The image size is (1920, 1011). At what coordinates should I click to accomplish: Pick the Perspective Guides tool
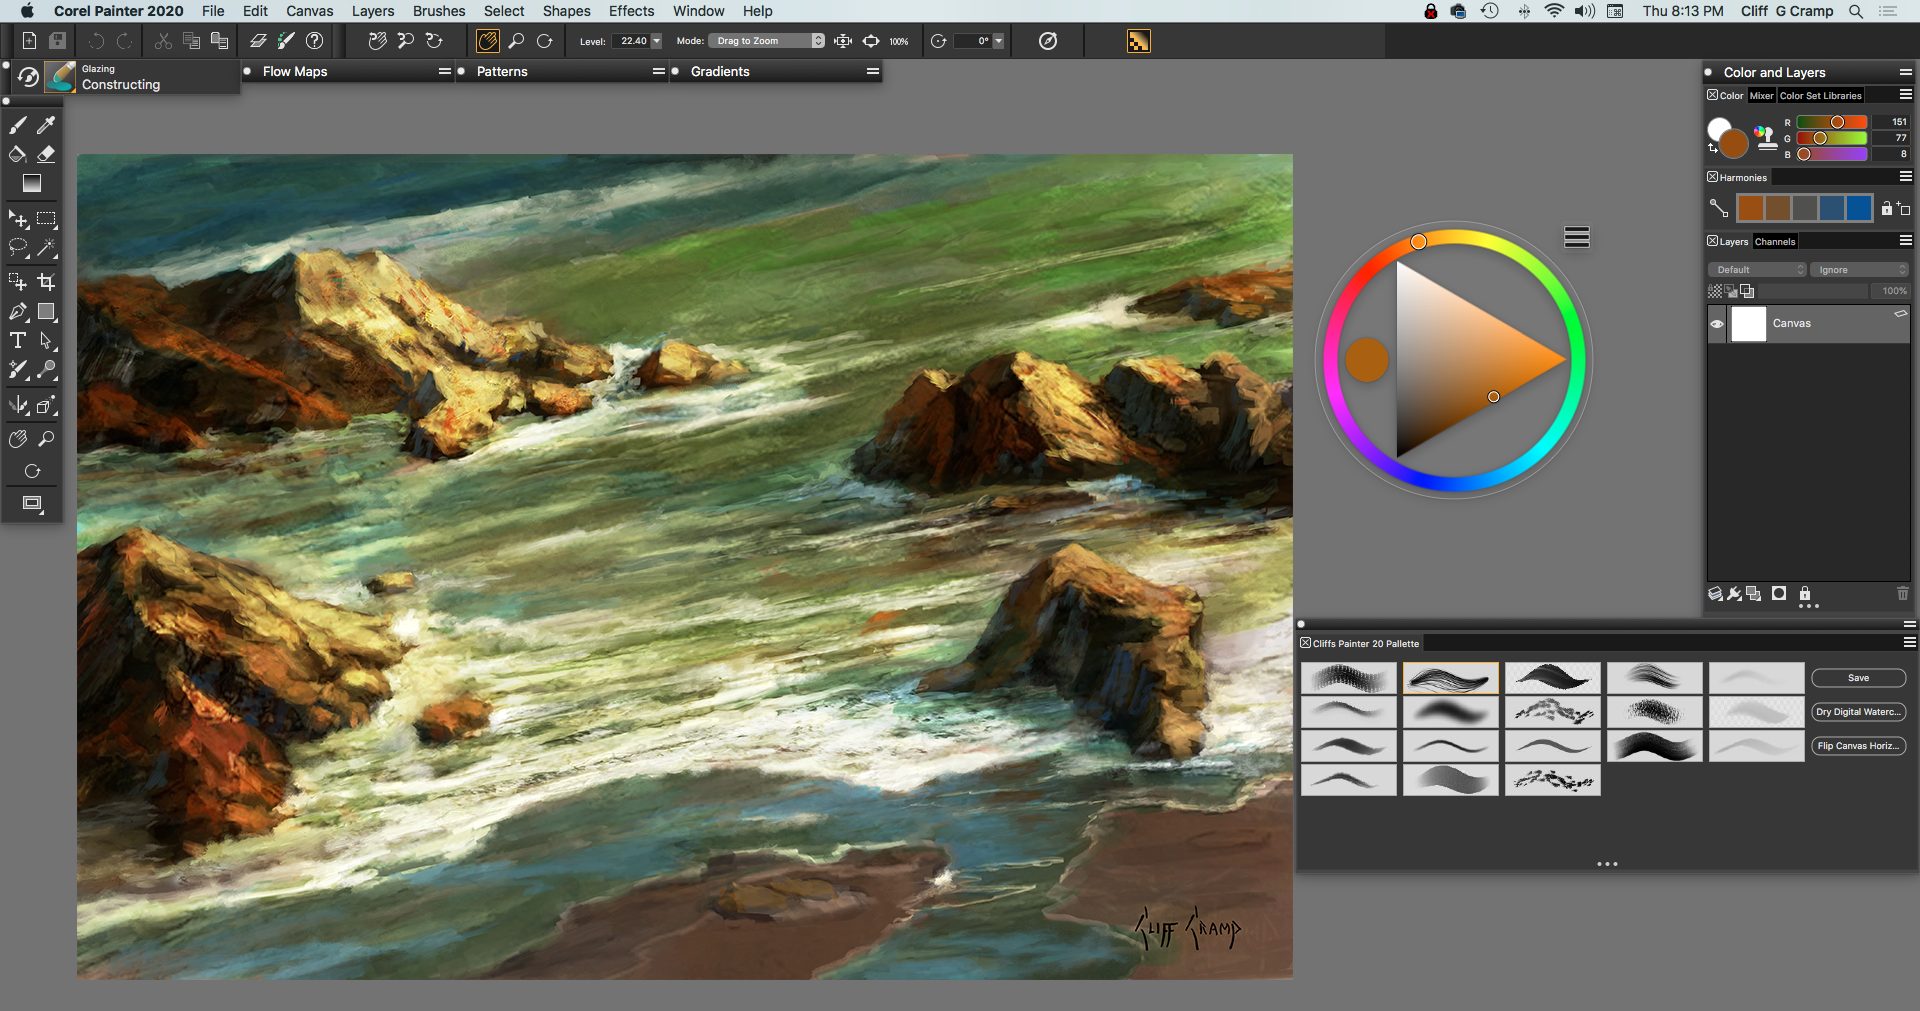[46, 405]
